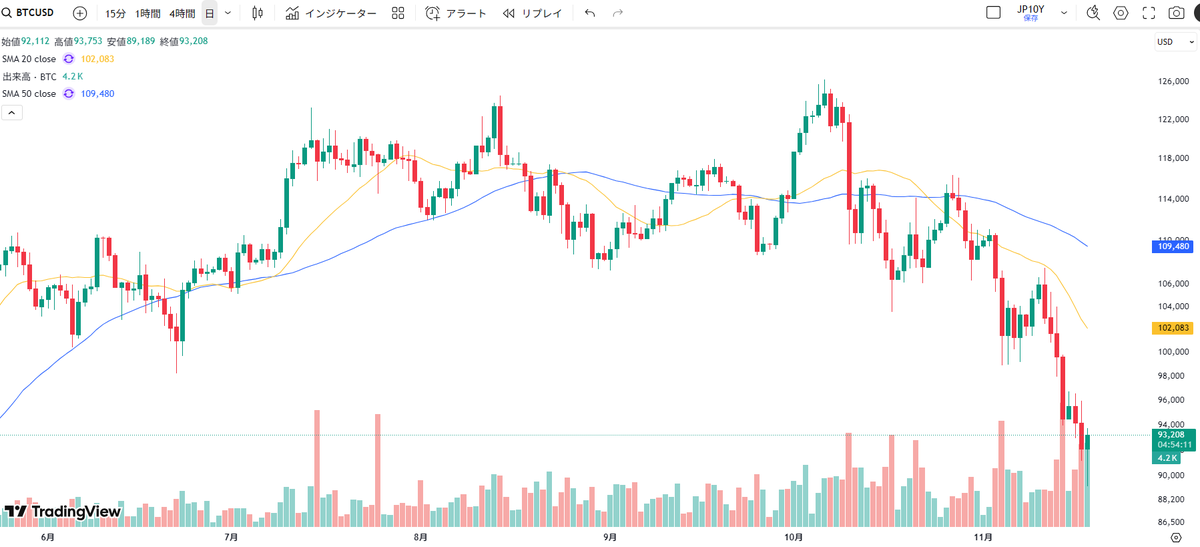1200x547 pixels.
Task: Open the インジケーター indicators menu
Action: (x=331, y=13)
